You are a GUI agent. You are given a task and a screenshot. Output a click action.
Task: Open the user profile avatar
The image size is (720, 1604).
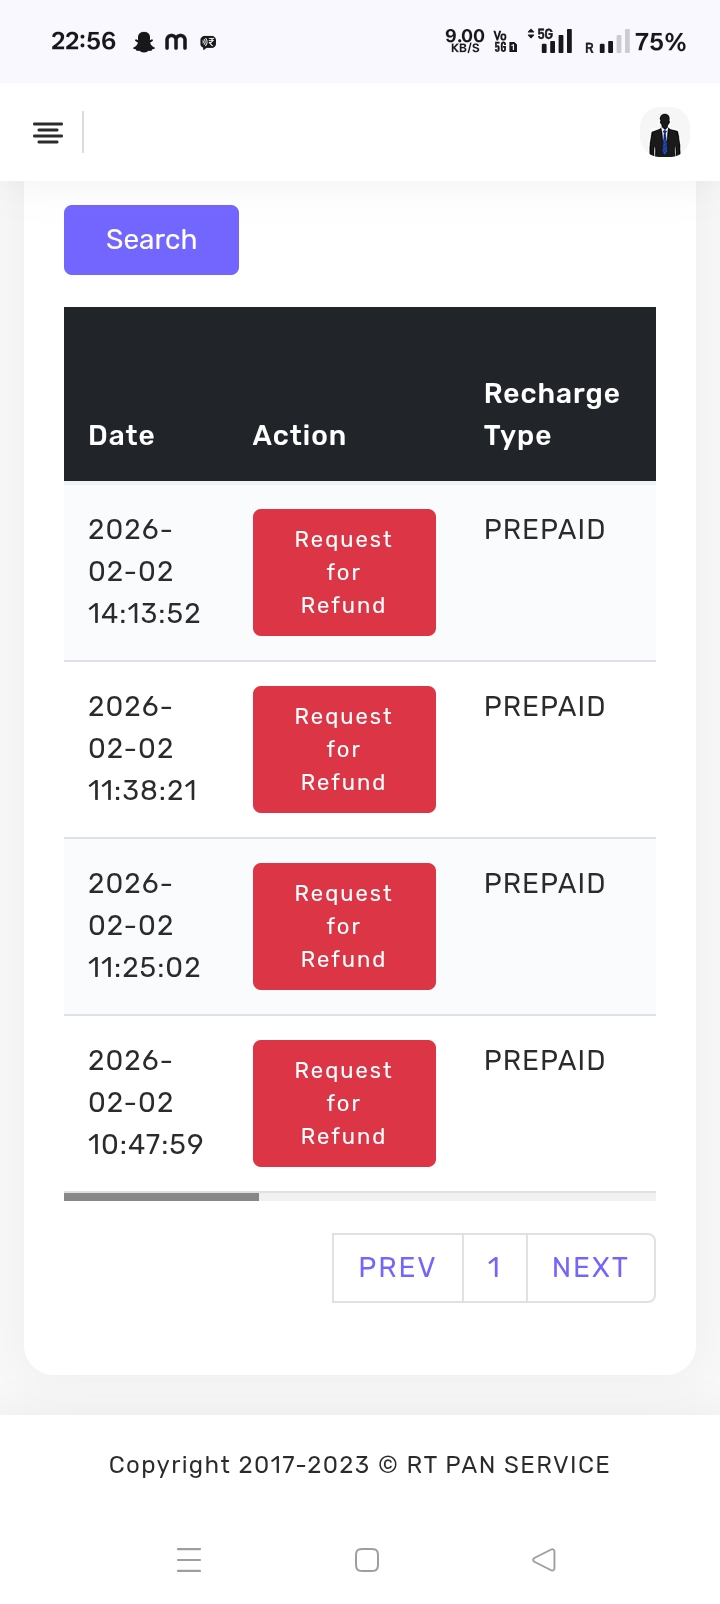click(x=664, y=133)
